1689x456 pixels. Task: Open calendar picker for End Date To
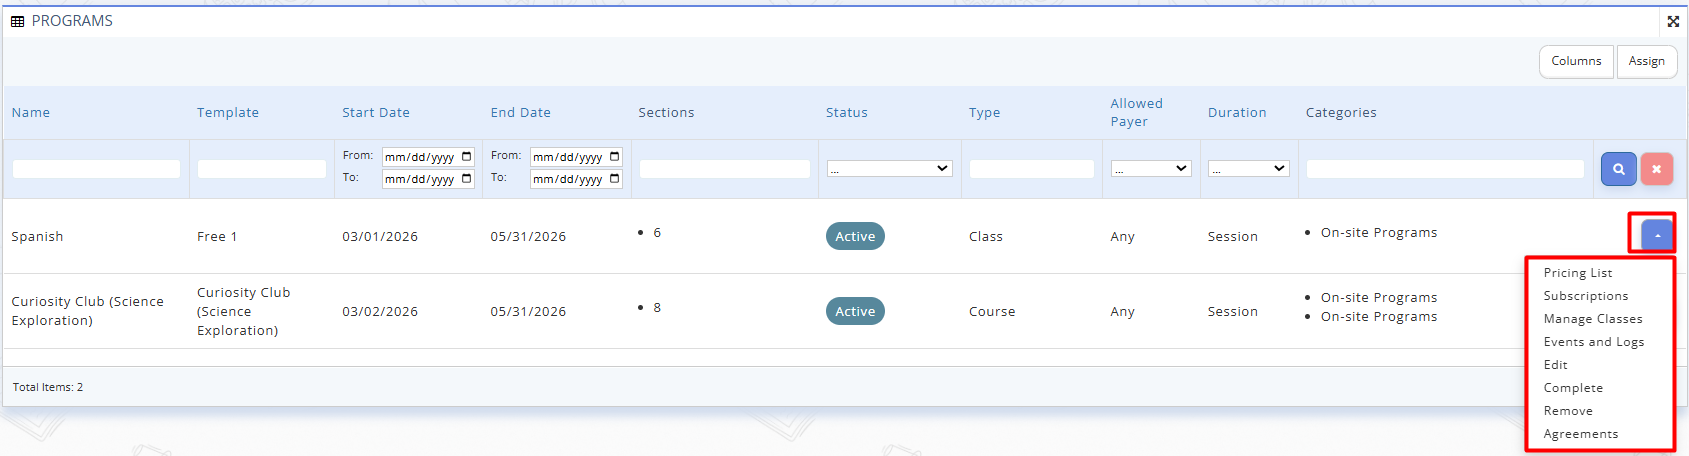pyautogui.click(x=614, y=179)
